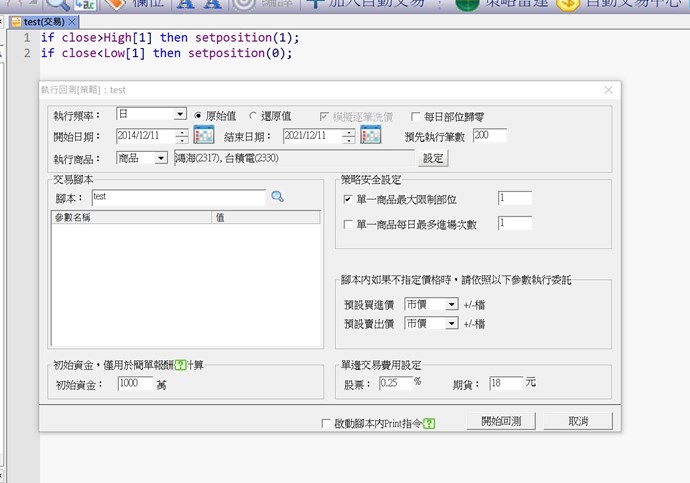The width and height of the screenshot is (690, 483).
Task: Select the 原始值 radio button
Action: pos(199,116)
